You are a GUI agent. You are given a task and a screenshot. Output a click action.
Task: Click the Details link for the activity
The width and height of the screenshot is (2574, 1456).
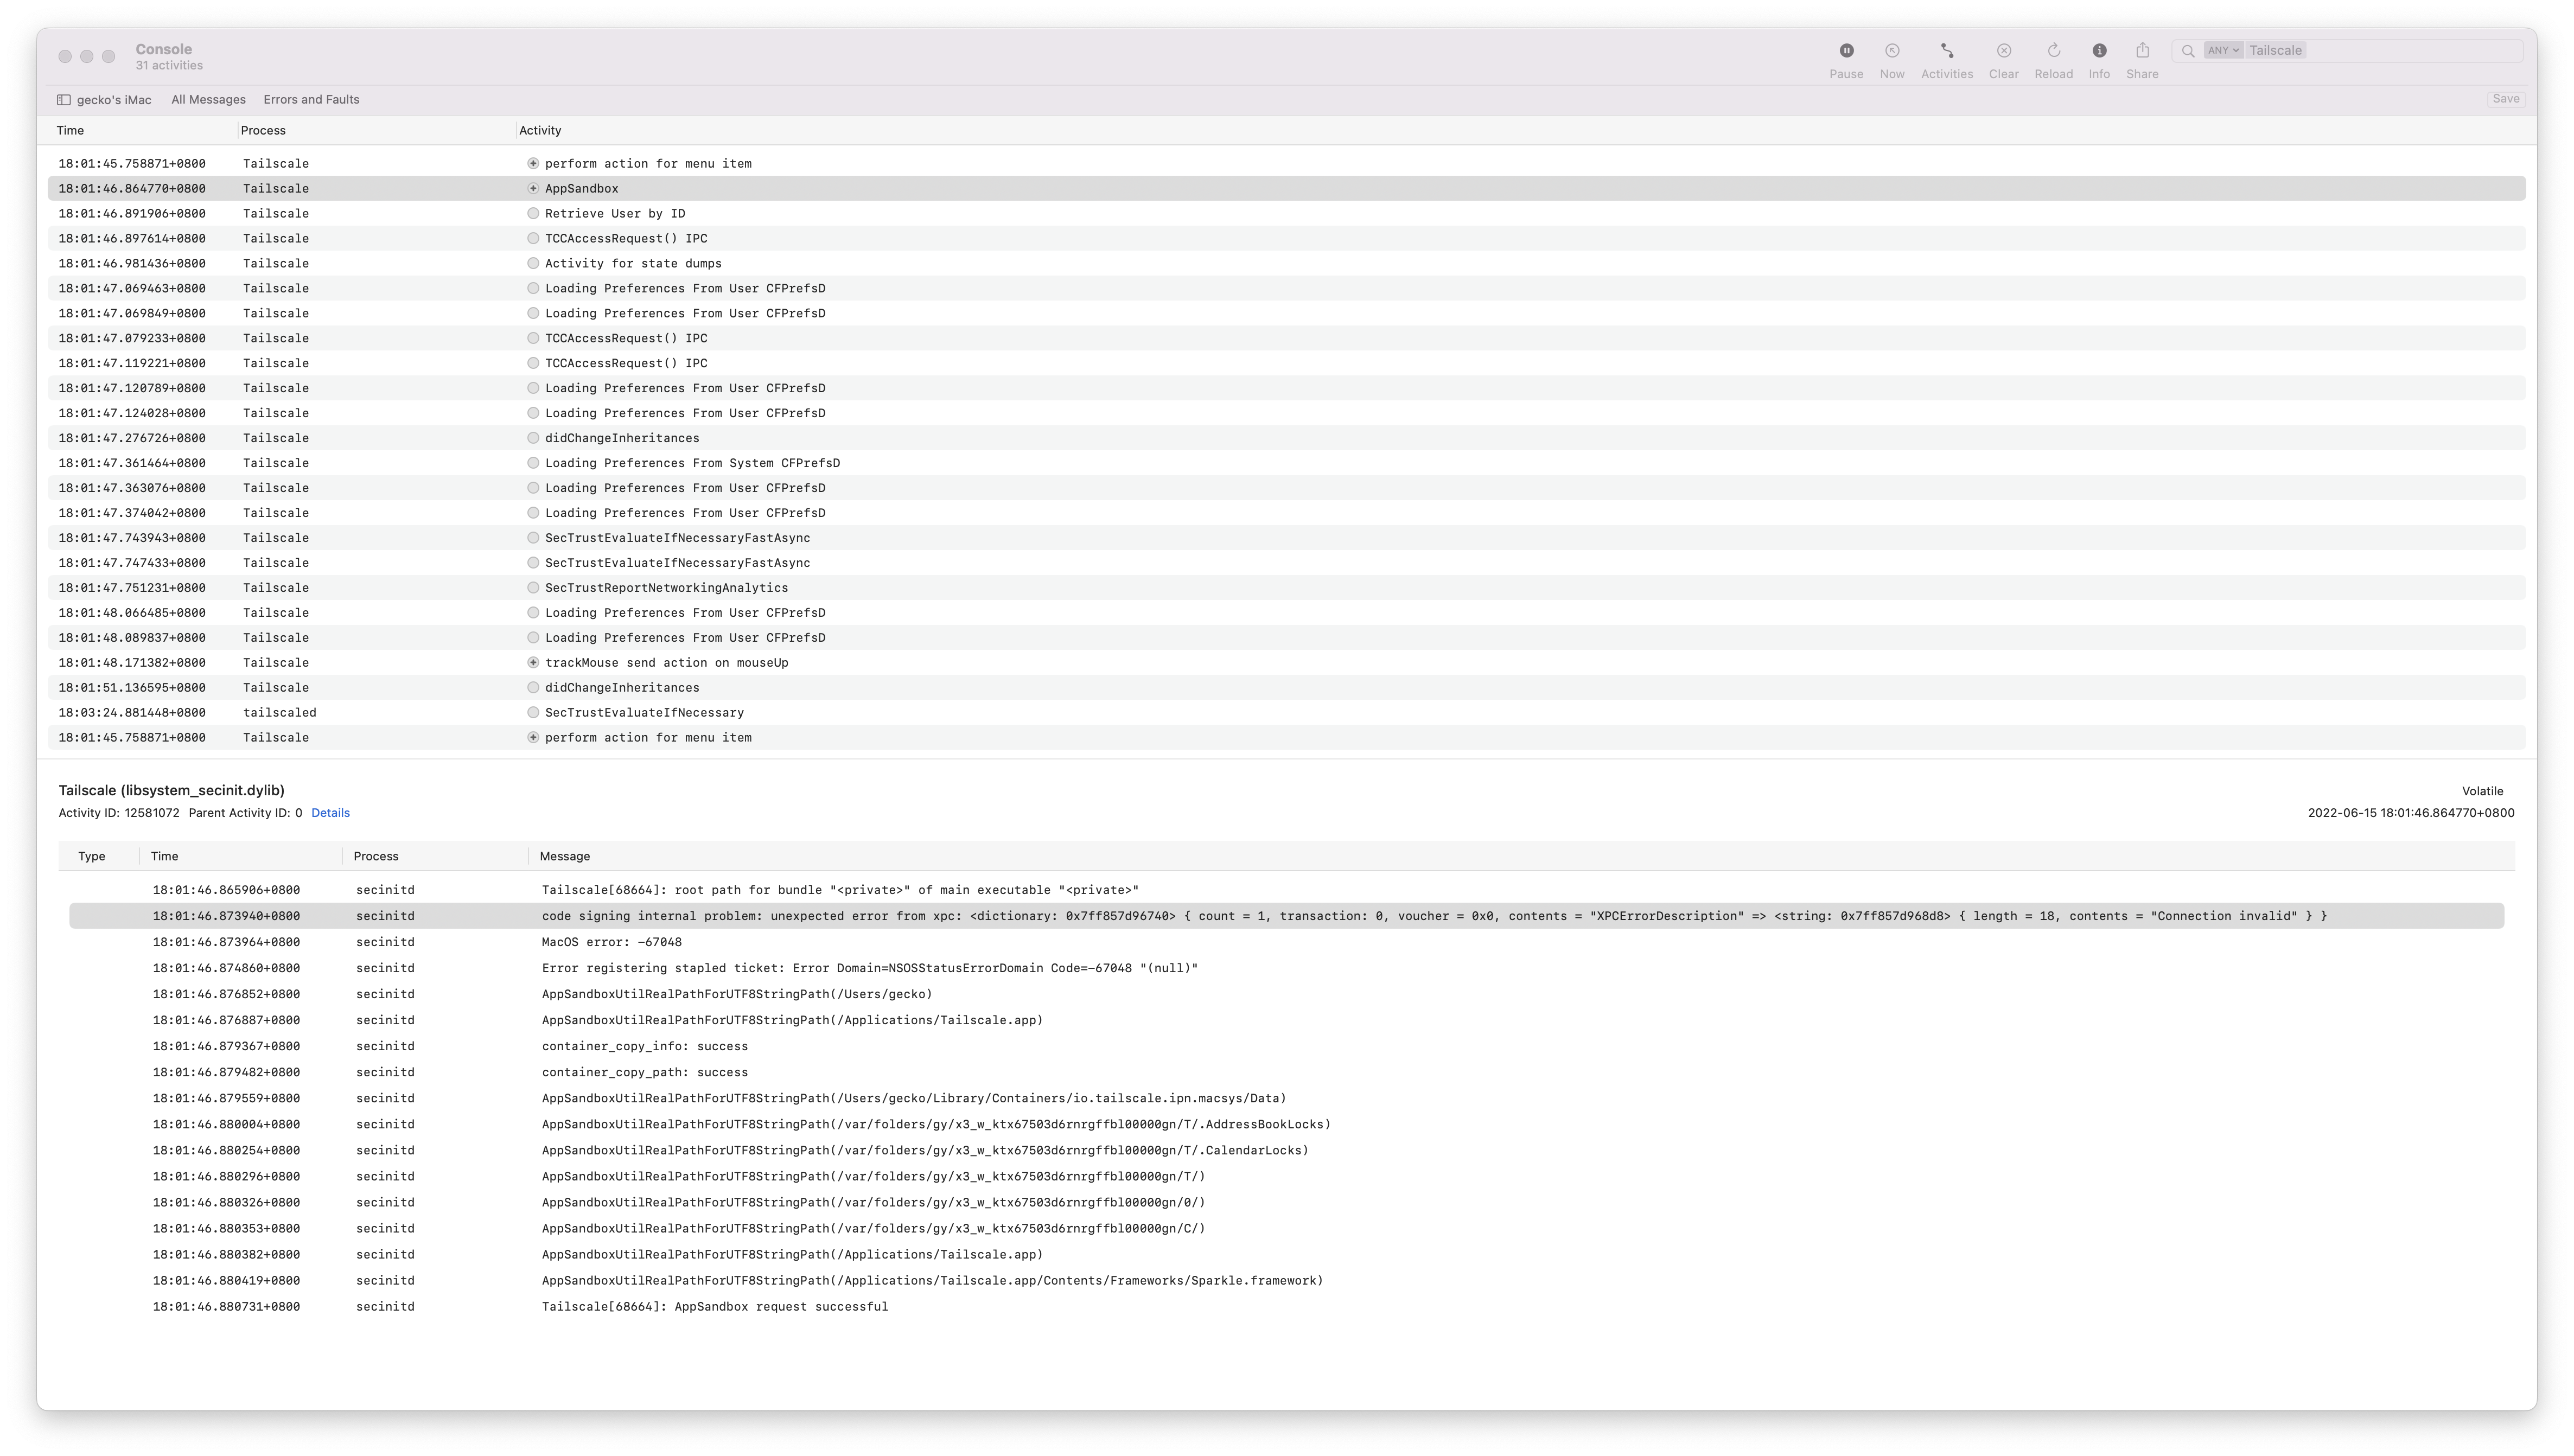point(331,812)
